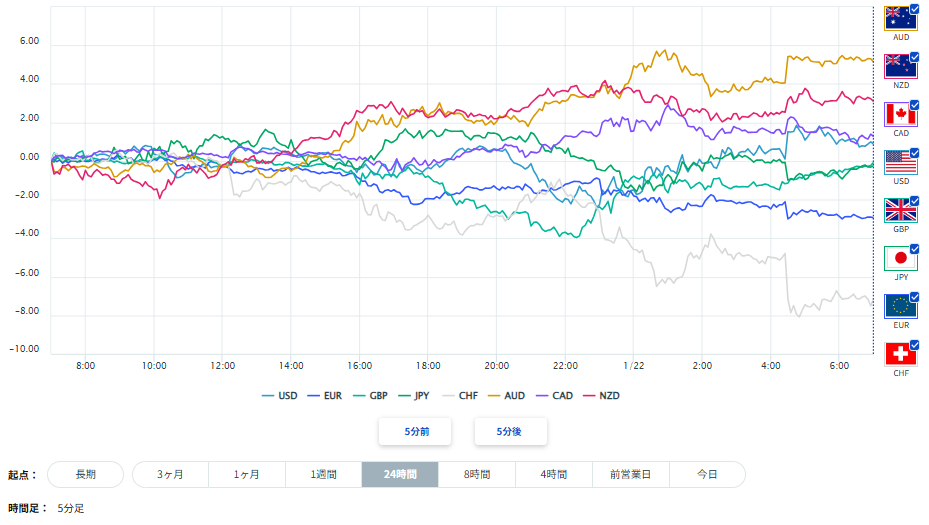Image resolution: width=929 pixels, height=525 pixels.
Task: Switch period to 1ヶ月
Action: click(247, 475)
